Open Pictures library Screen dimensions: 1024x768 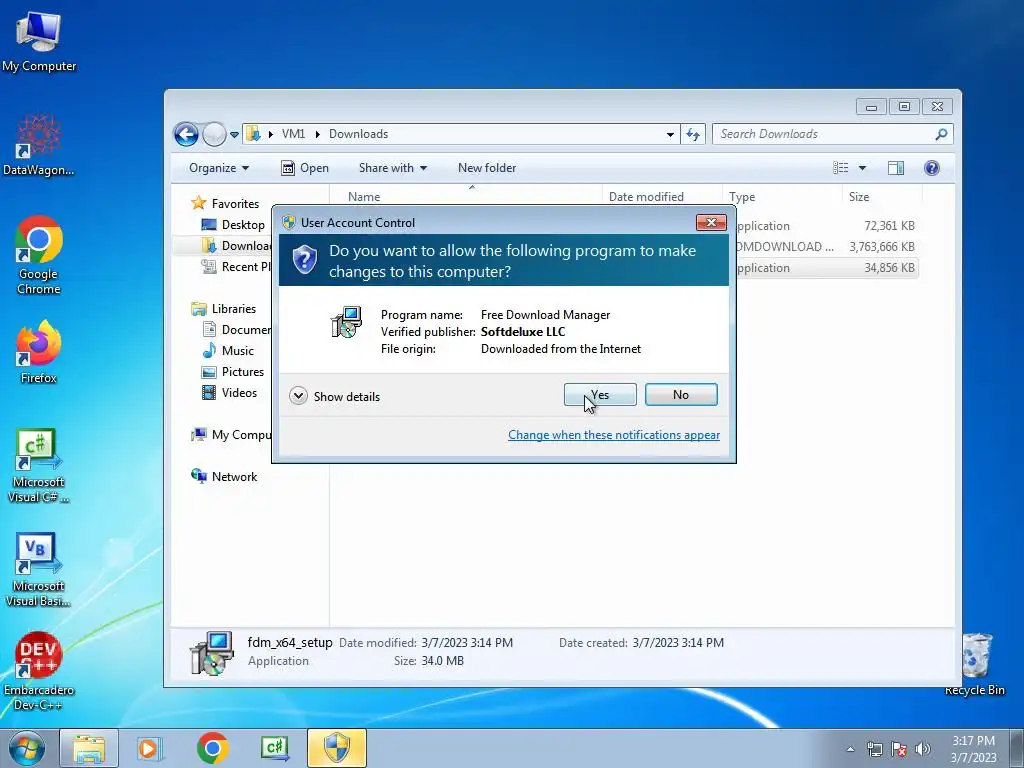click(234, 372)
